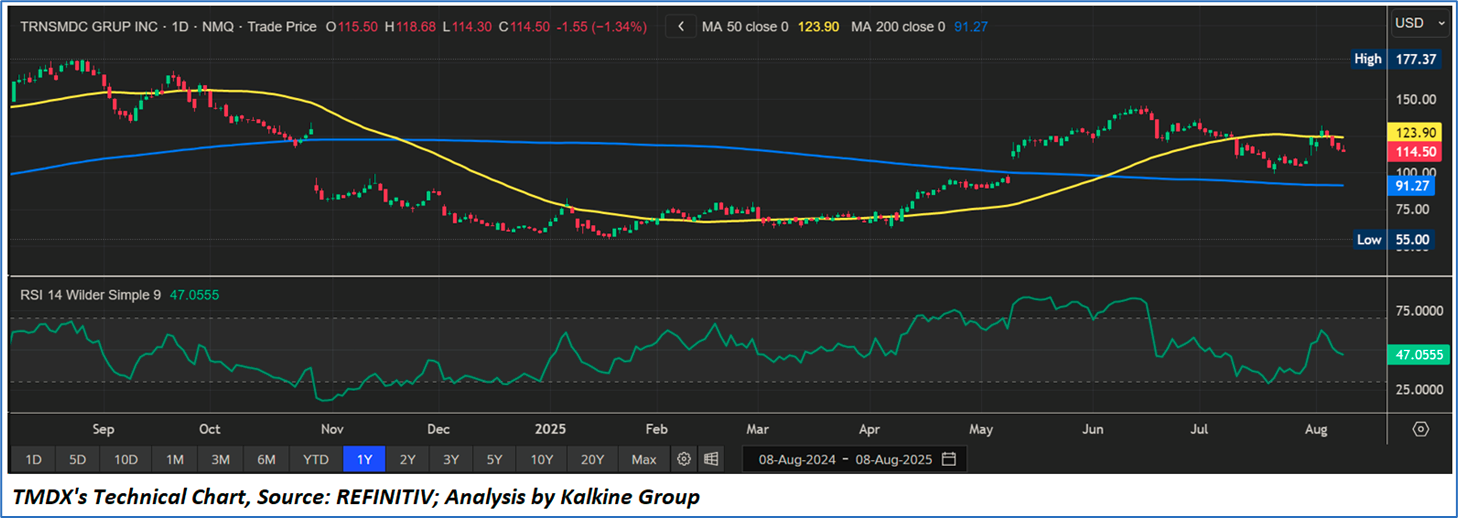Click the axis settings icon at bottom right
The width and height of the screenshot is (1458, 518).
click(1420, 429)
